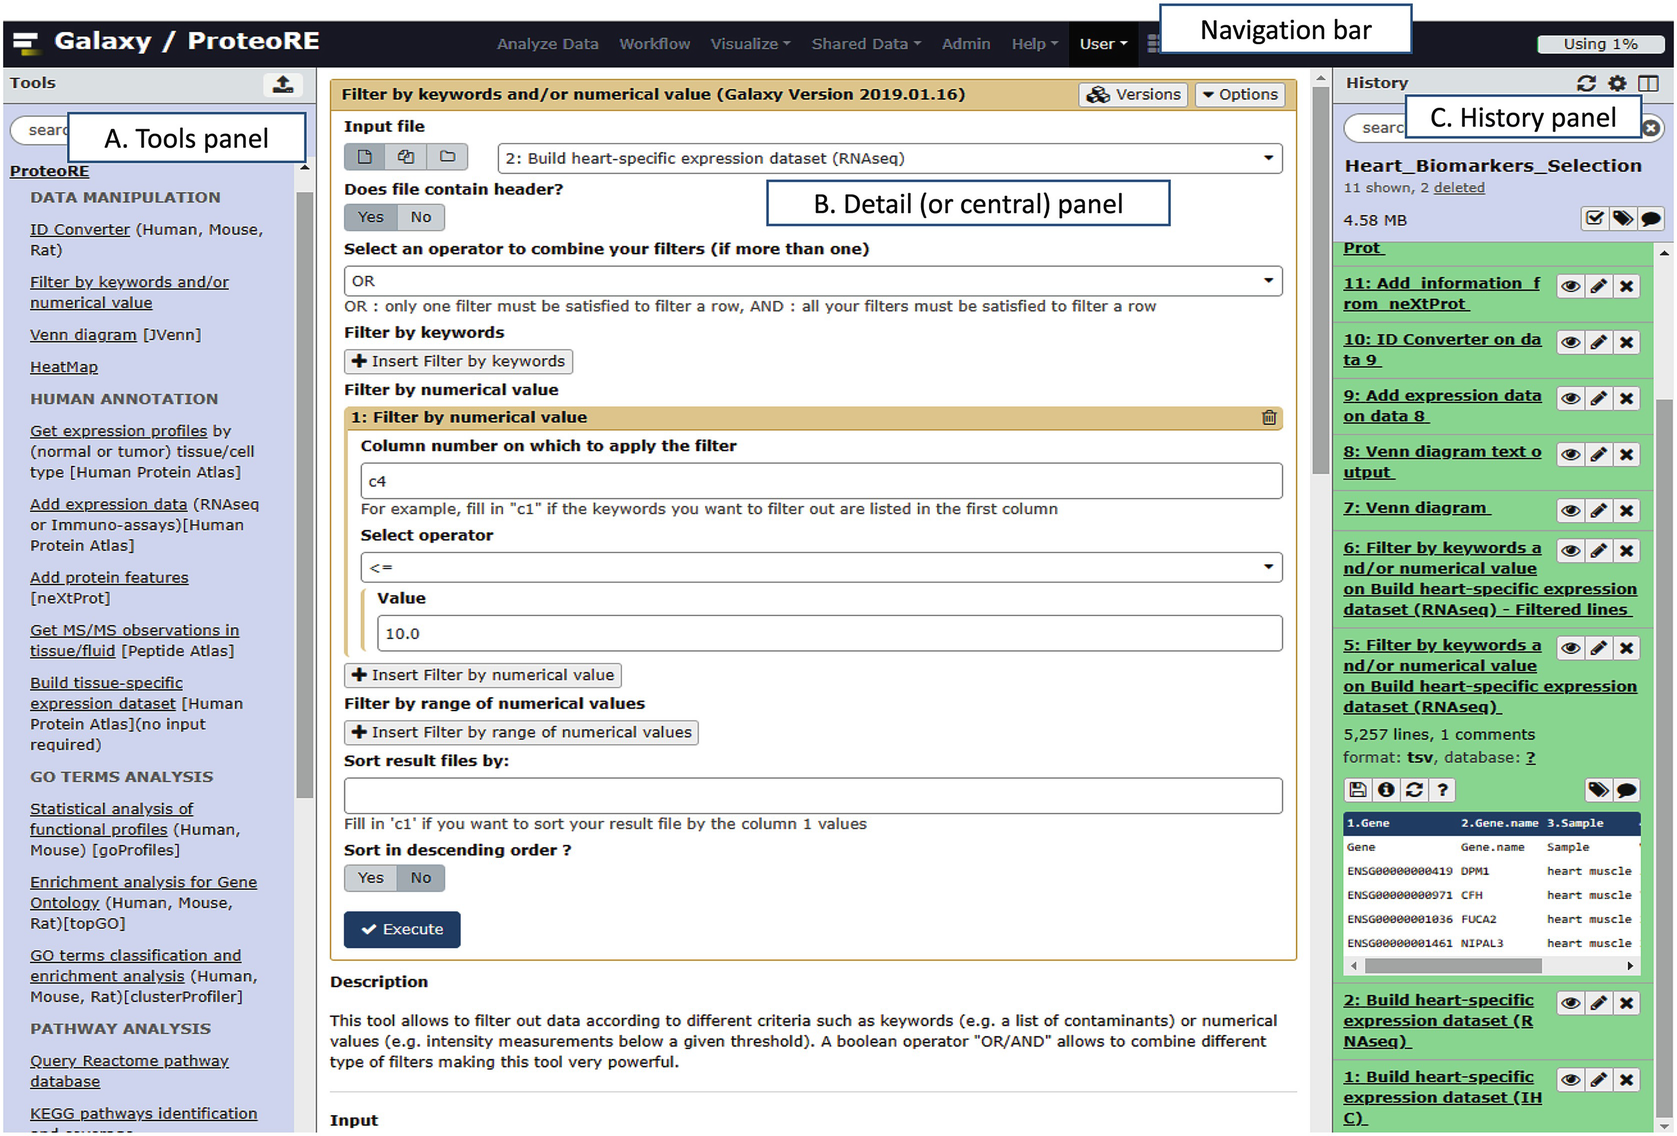Delete dataset 11 with the x icon
This screenshot has width=1677, height=1136.
click(x=1627, y=287)
